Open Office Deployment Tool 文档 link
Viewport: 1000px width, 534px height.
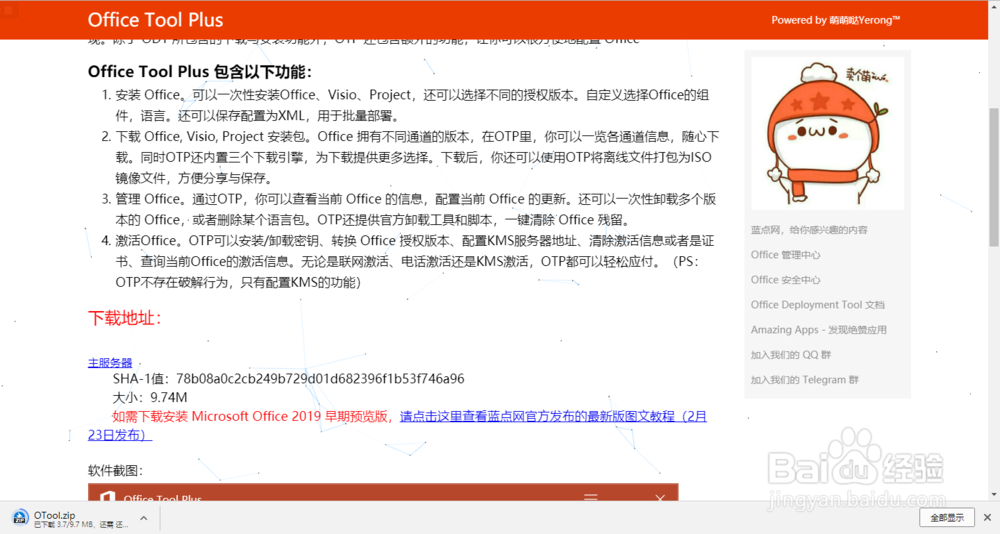click(817, 304)
